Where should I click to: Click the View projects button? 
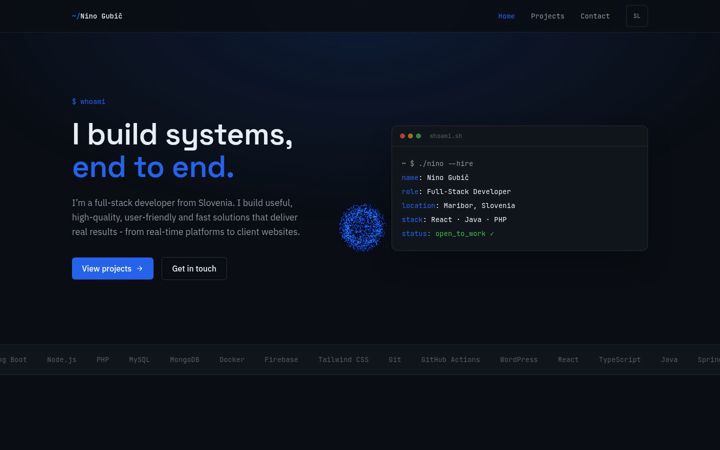click(112, 269)
